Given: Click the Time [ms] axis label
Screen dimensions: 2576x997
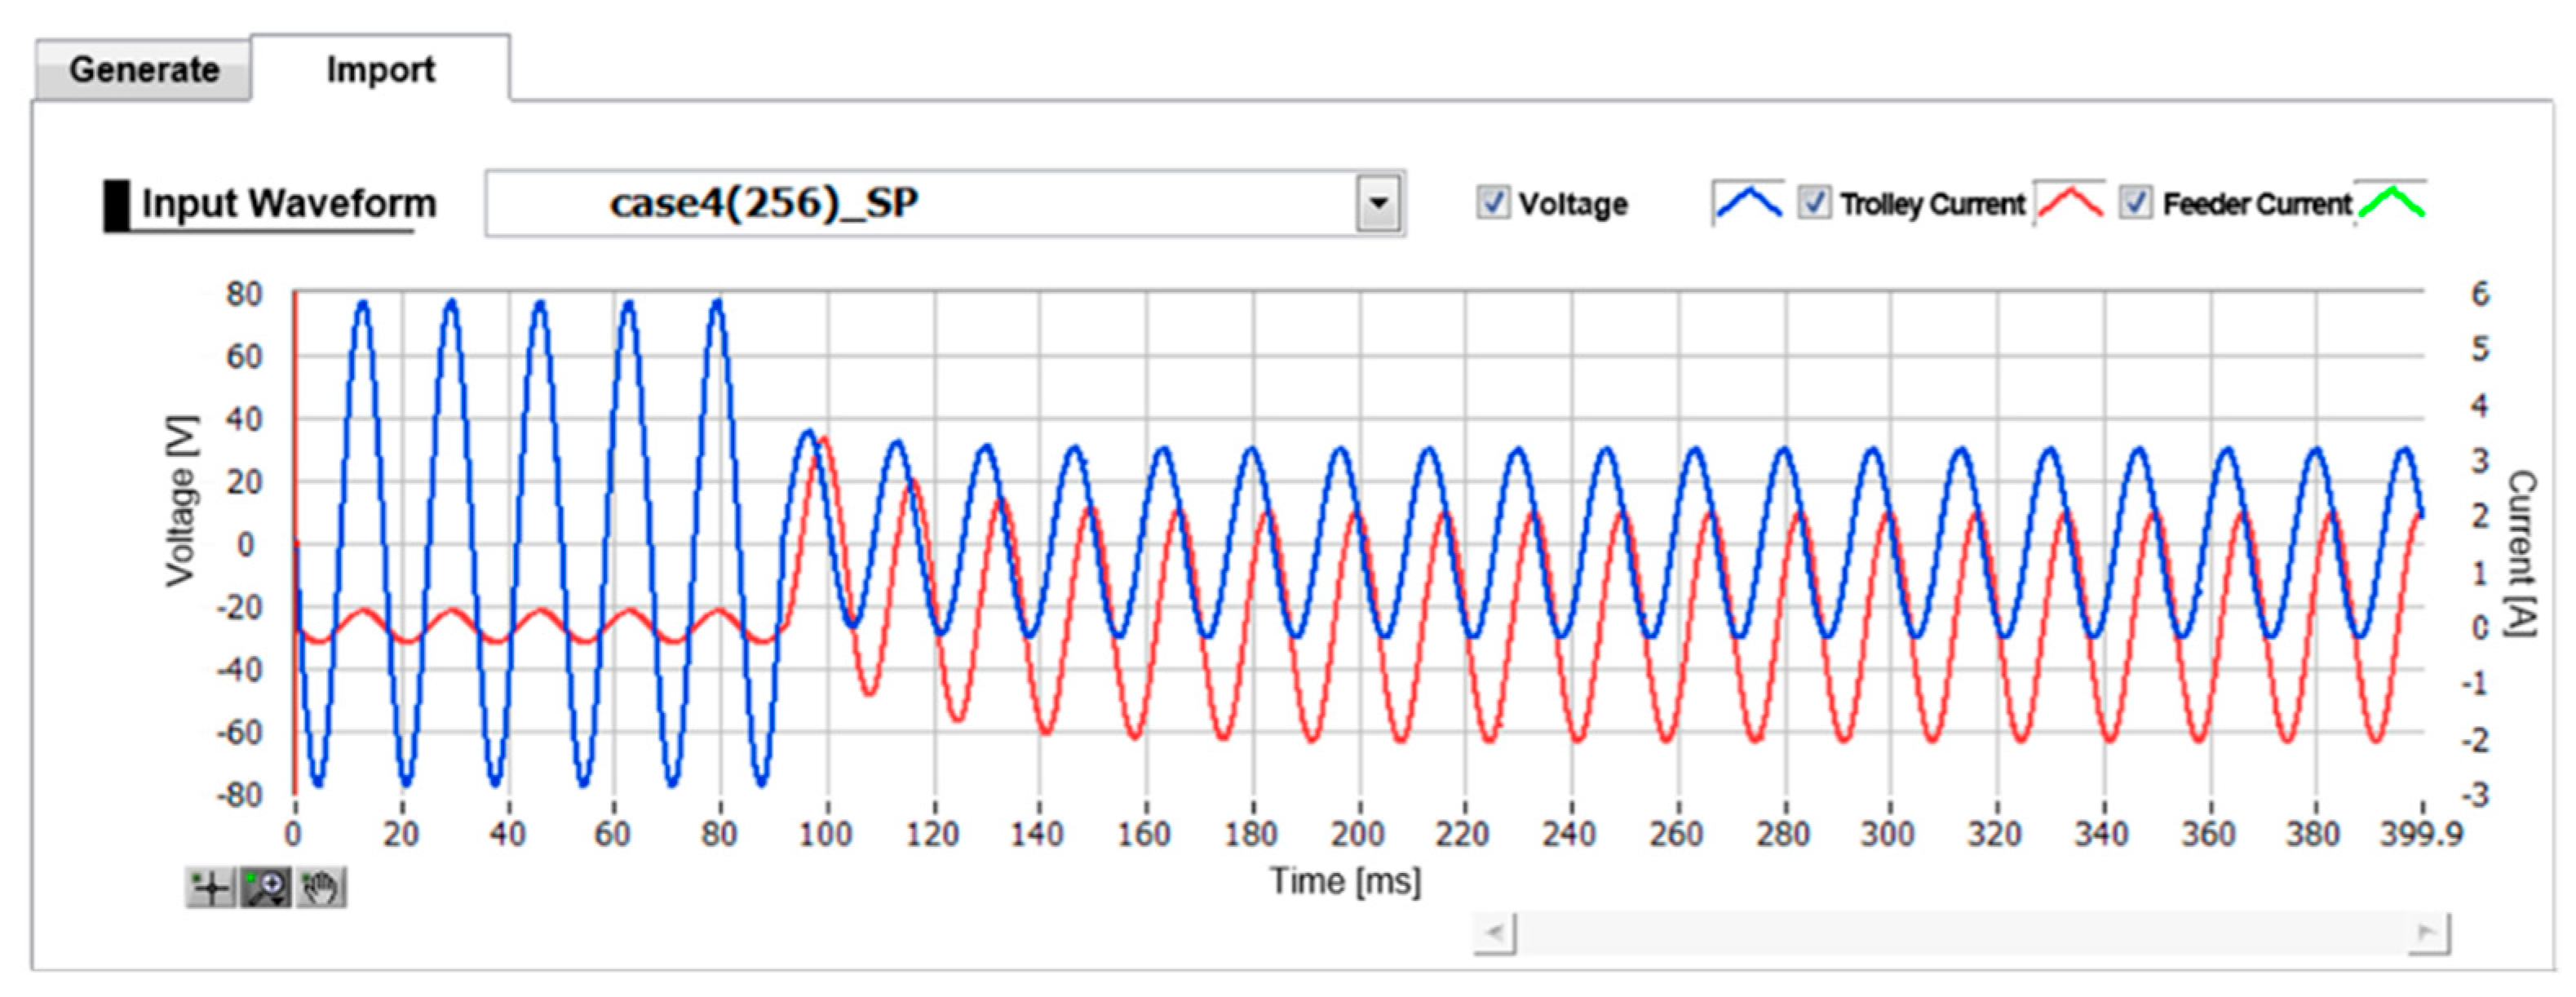Looking at the screenshot, I should pos(1345,881).
